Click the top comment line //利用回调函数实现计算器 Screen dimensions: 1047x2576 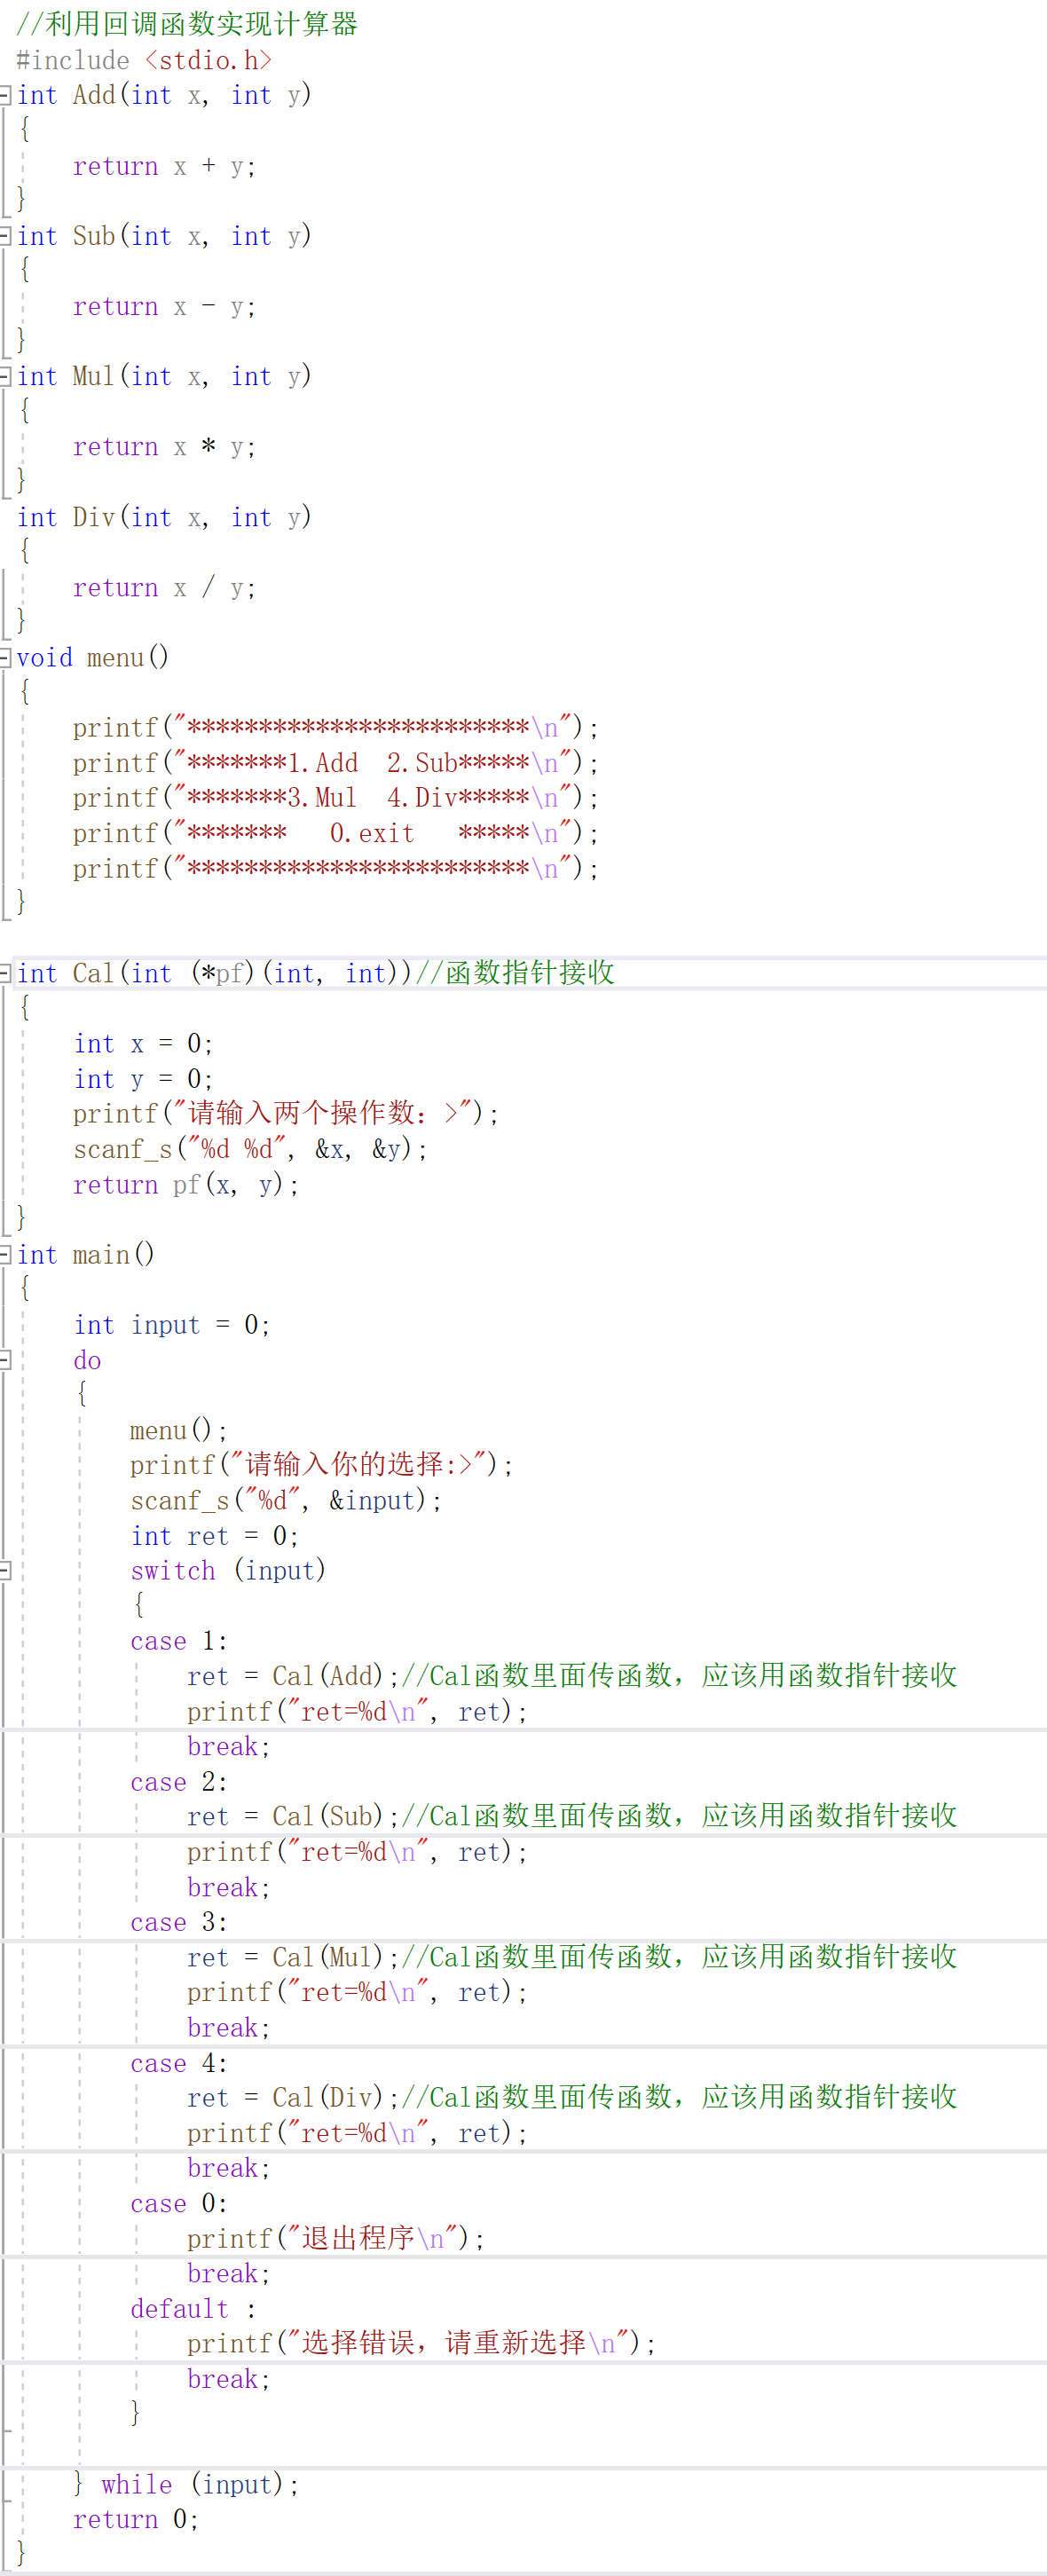coord(186,24)
